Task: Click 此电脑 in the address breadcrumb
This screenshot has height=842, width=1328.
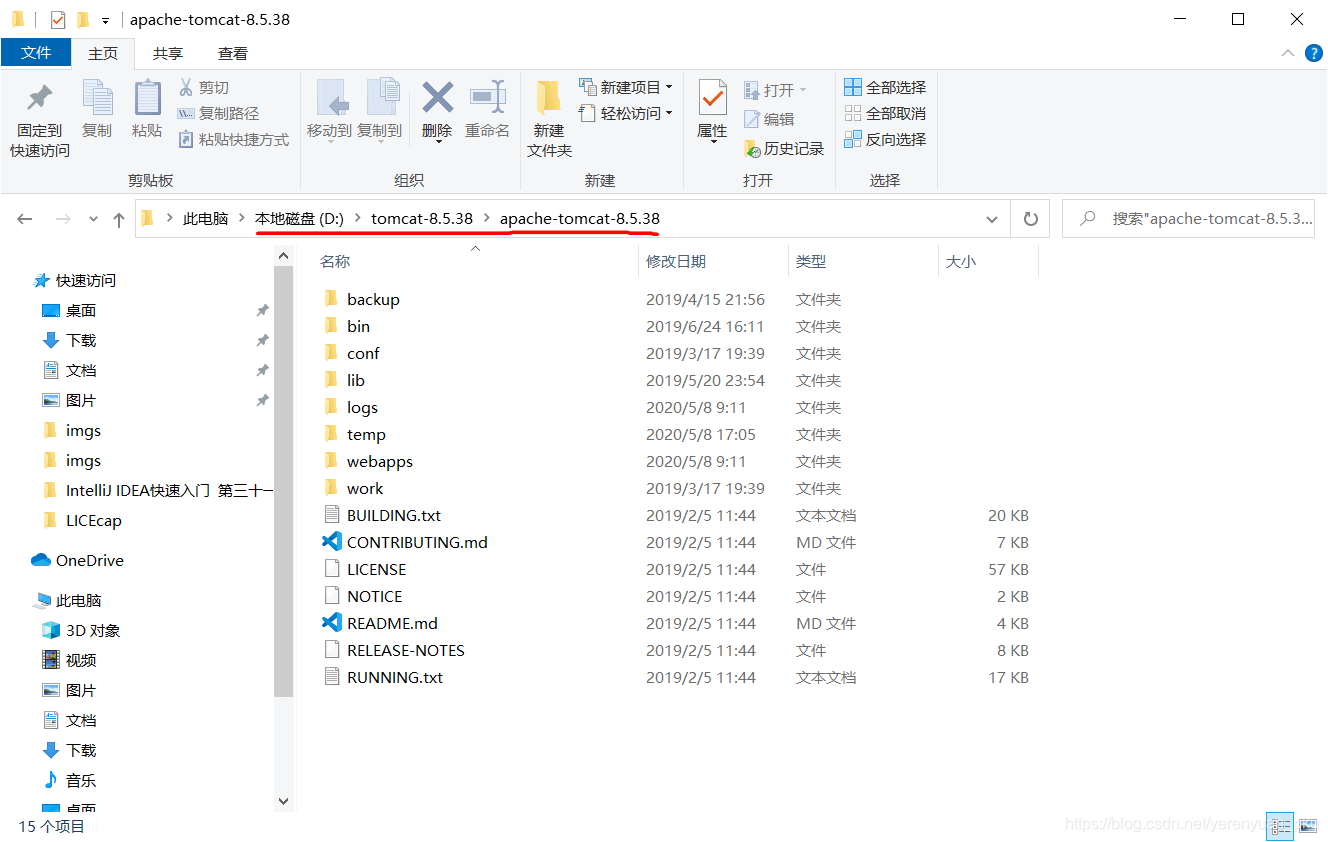Action: click(205, 219)
